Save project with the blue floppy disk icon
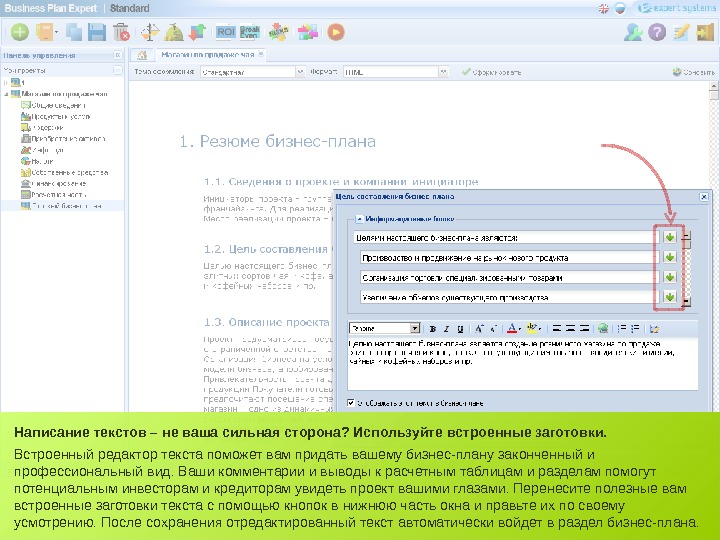This screenshot has height=540, width=720. (x=97, y=32)
